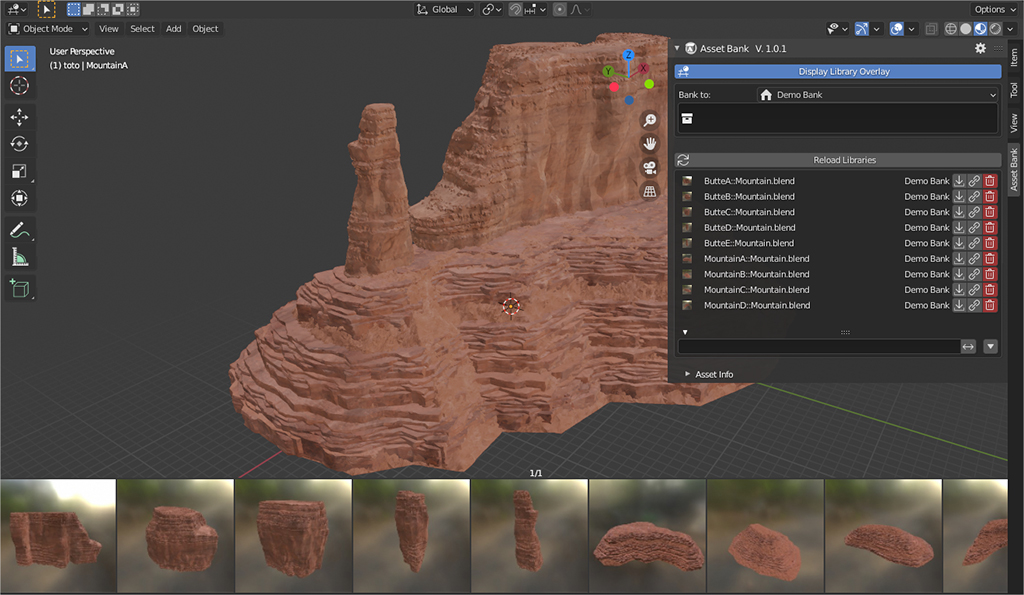Activate the Rotate tool
1024x595 pixels.
pyautogui.click(x=19, y=144)
